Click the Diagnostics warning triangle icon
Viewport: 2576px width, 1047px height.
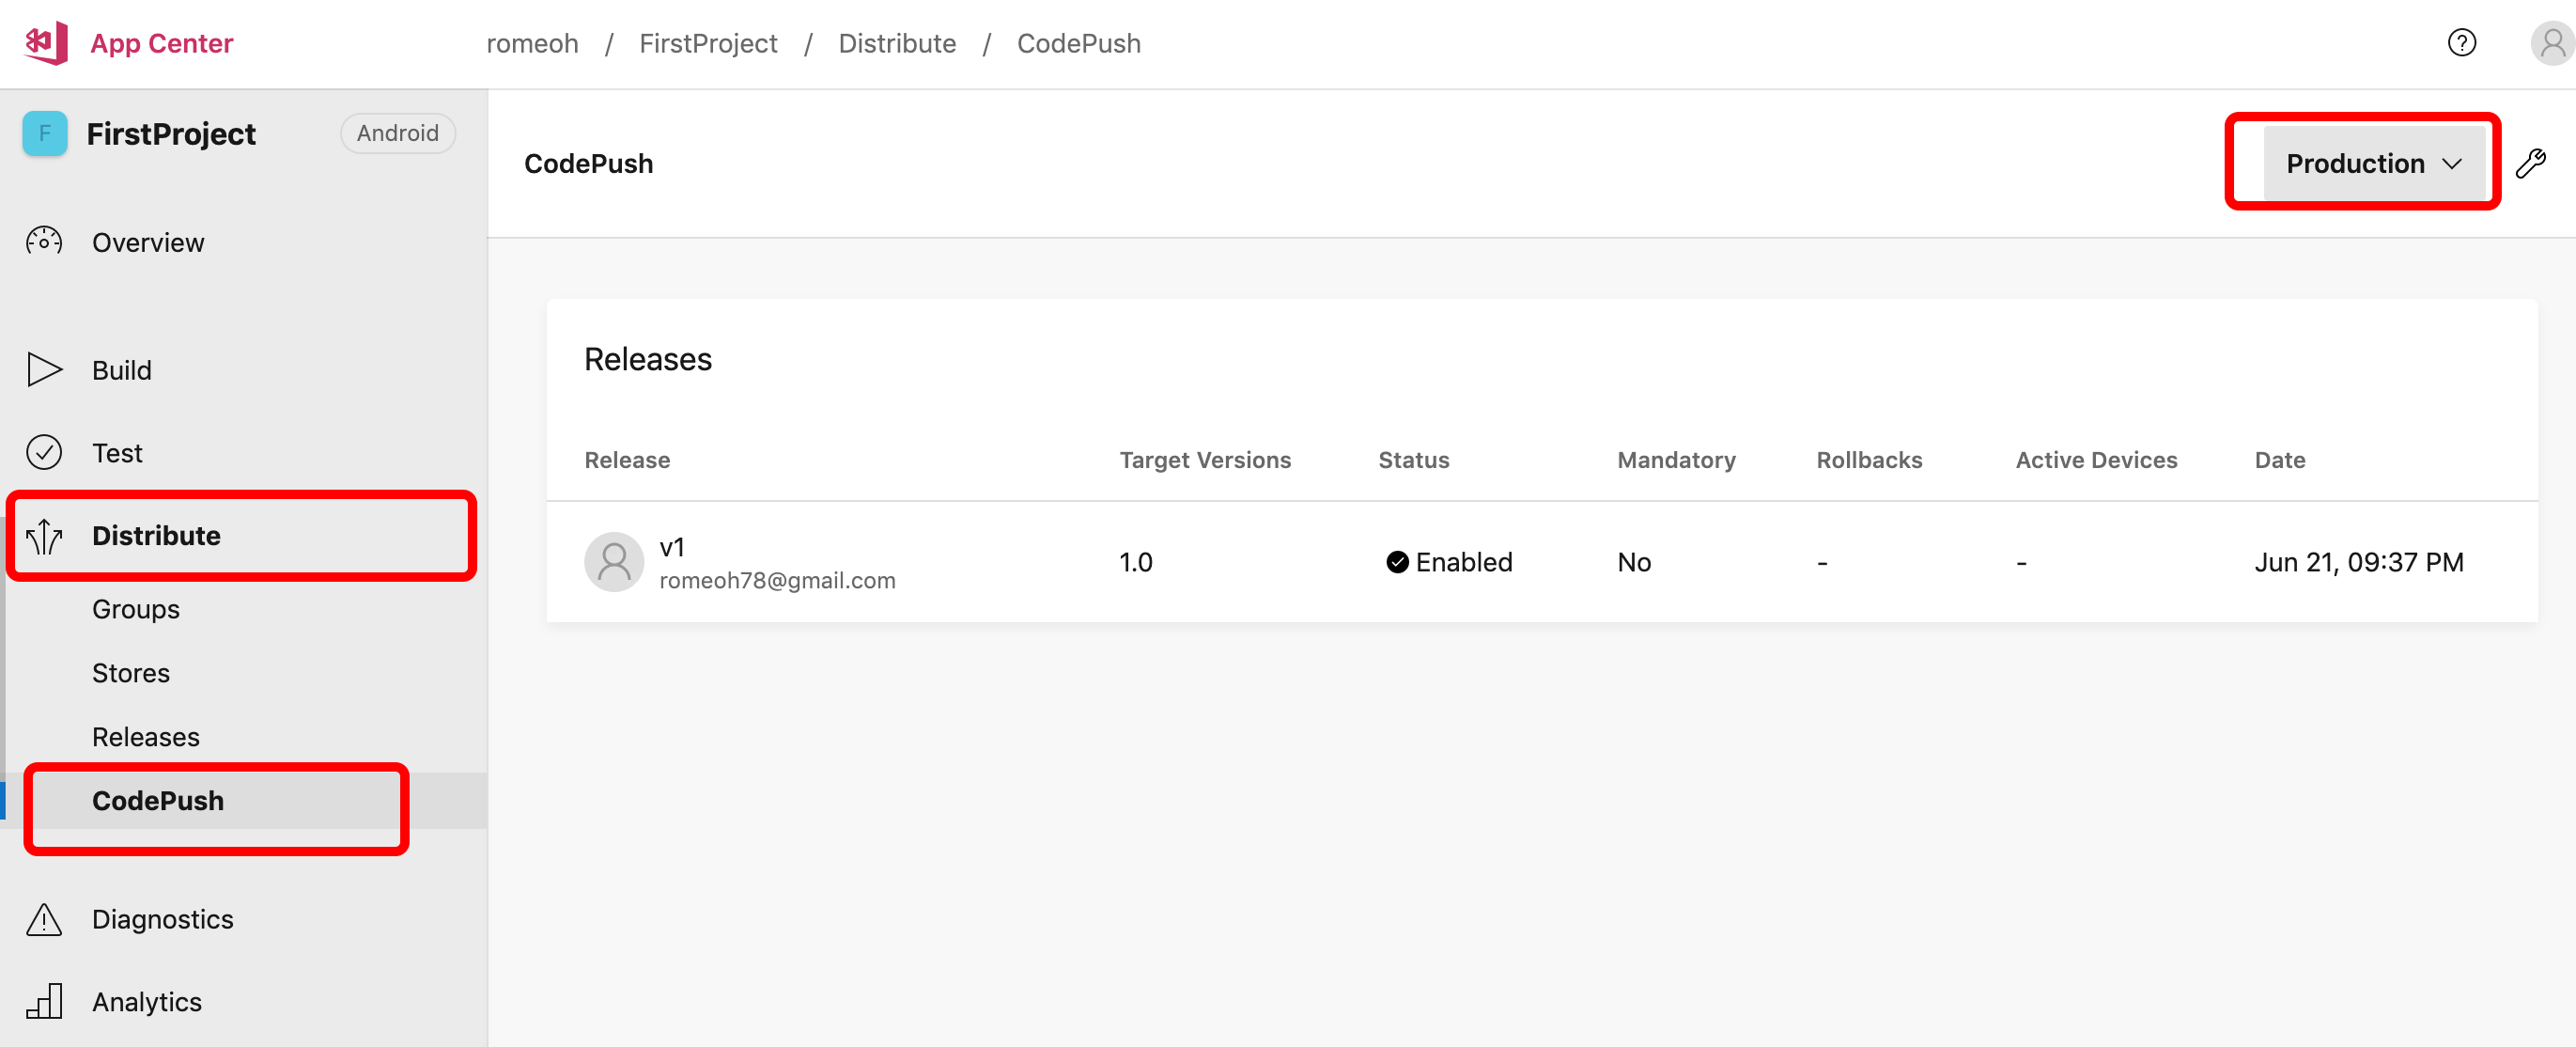pos(44,919)
